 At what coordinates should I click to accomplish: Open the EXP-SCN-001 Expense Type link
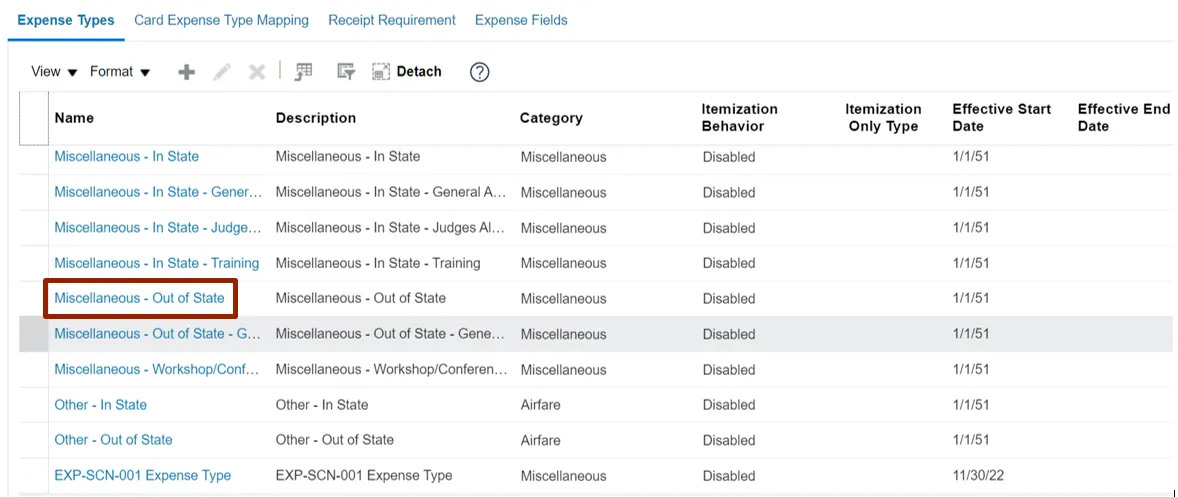[x=143, y=476]
